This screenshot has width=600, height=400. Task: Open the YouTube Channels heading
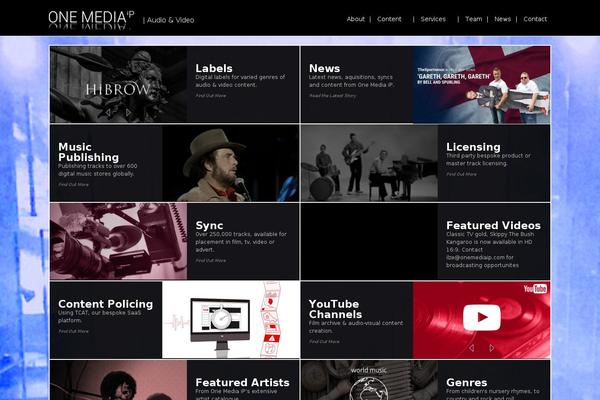pos(336,309)
